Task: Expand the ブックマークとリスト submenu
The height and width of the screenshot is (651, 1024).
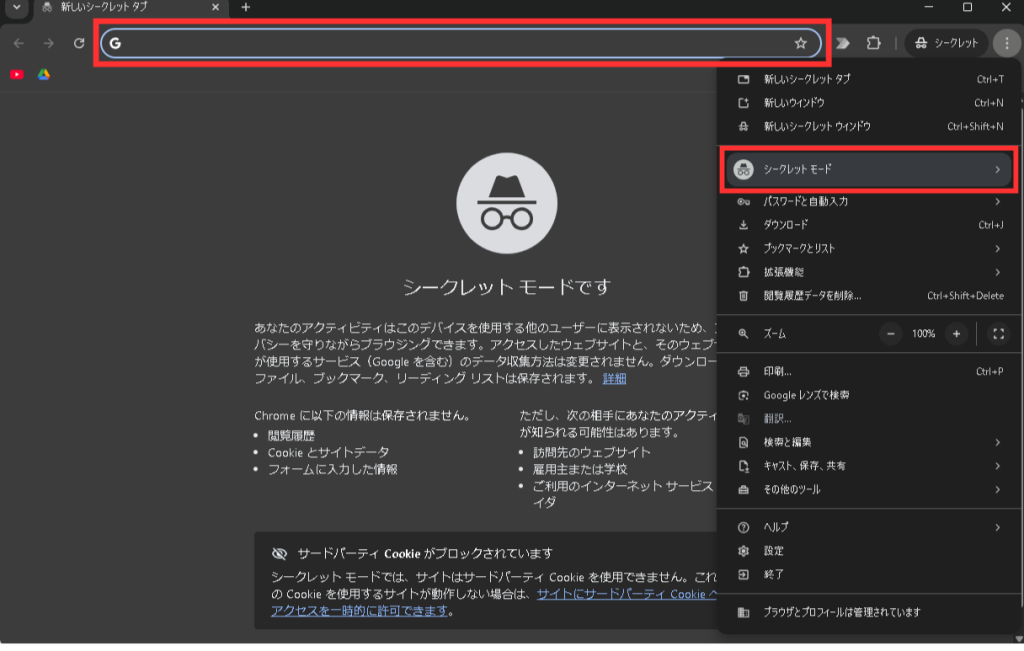Action: point(866,248)
